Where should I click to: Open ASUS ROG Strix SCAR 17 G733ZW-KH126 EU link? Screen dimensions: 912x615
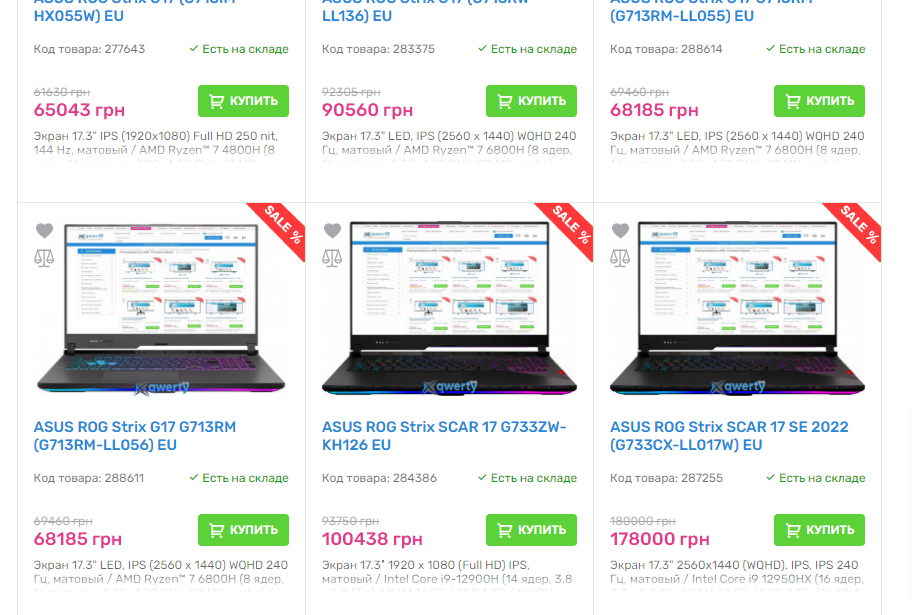[x=444, y=436]
